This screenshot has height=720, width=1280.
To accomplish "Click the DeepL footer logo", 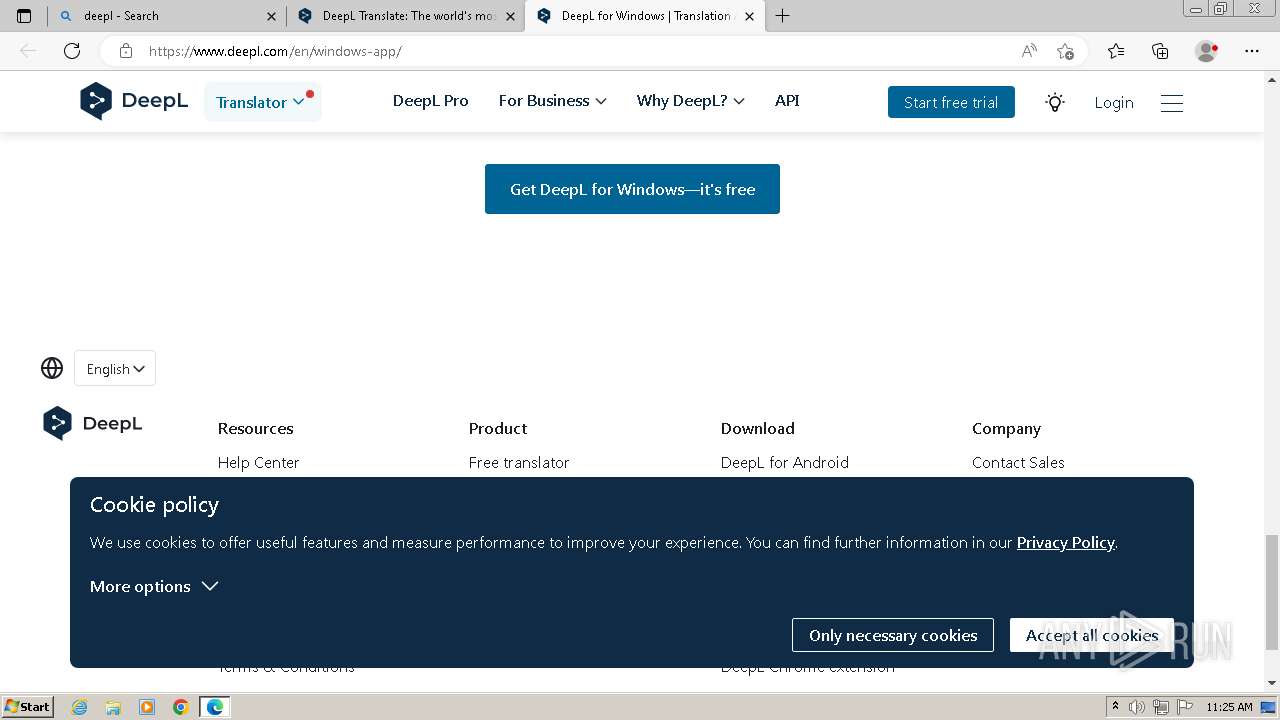I will (x=93, y=423).
